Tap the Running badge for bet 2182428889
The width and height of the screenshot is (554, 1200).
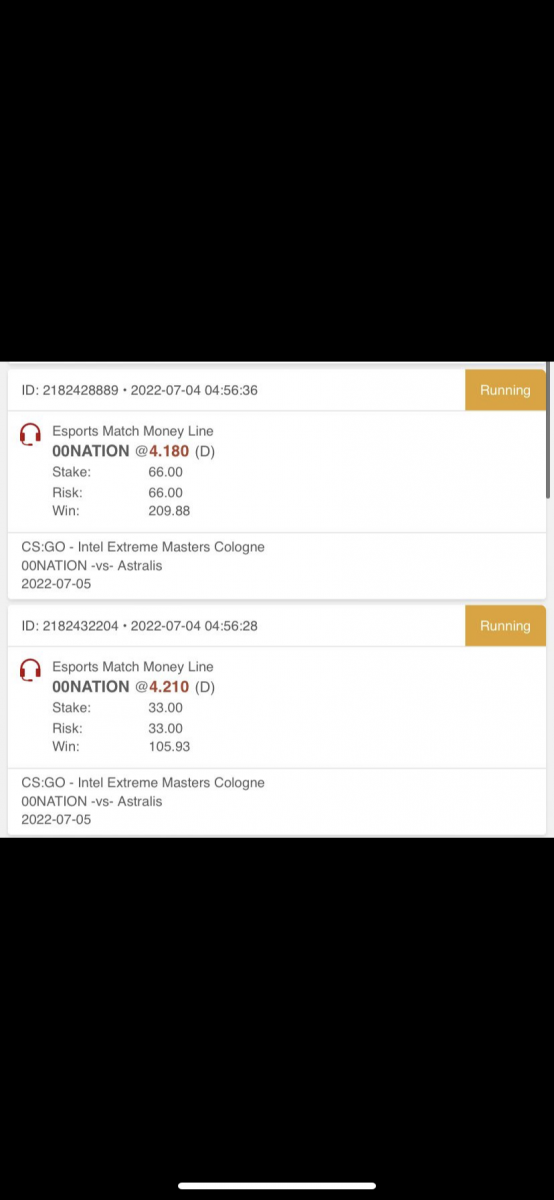(x=505, y=390)
